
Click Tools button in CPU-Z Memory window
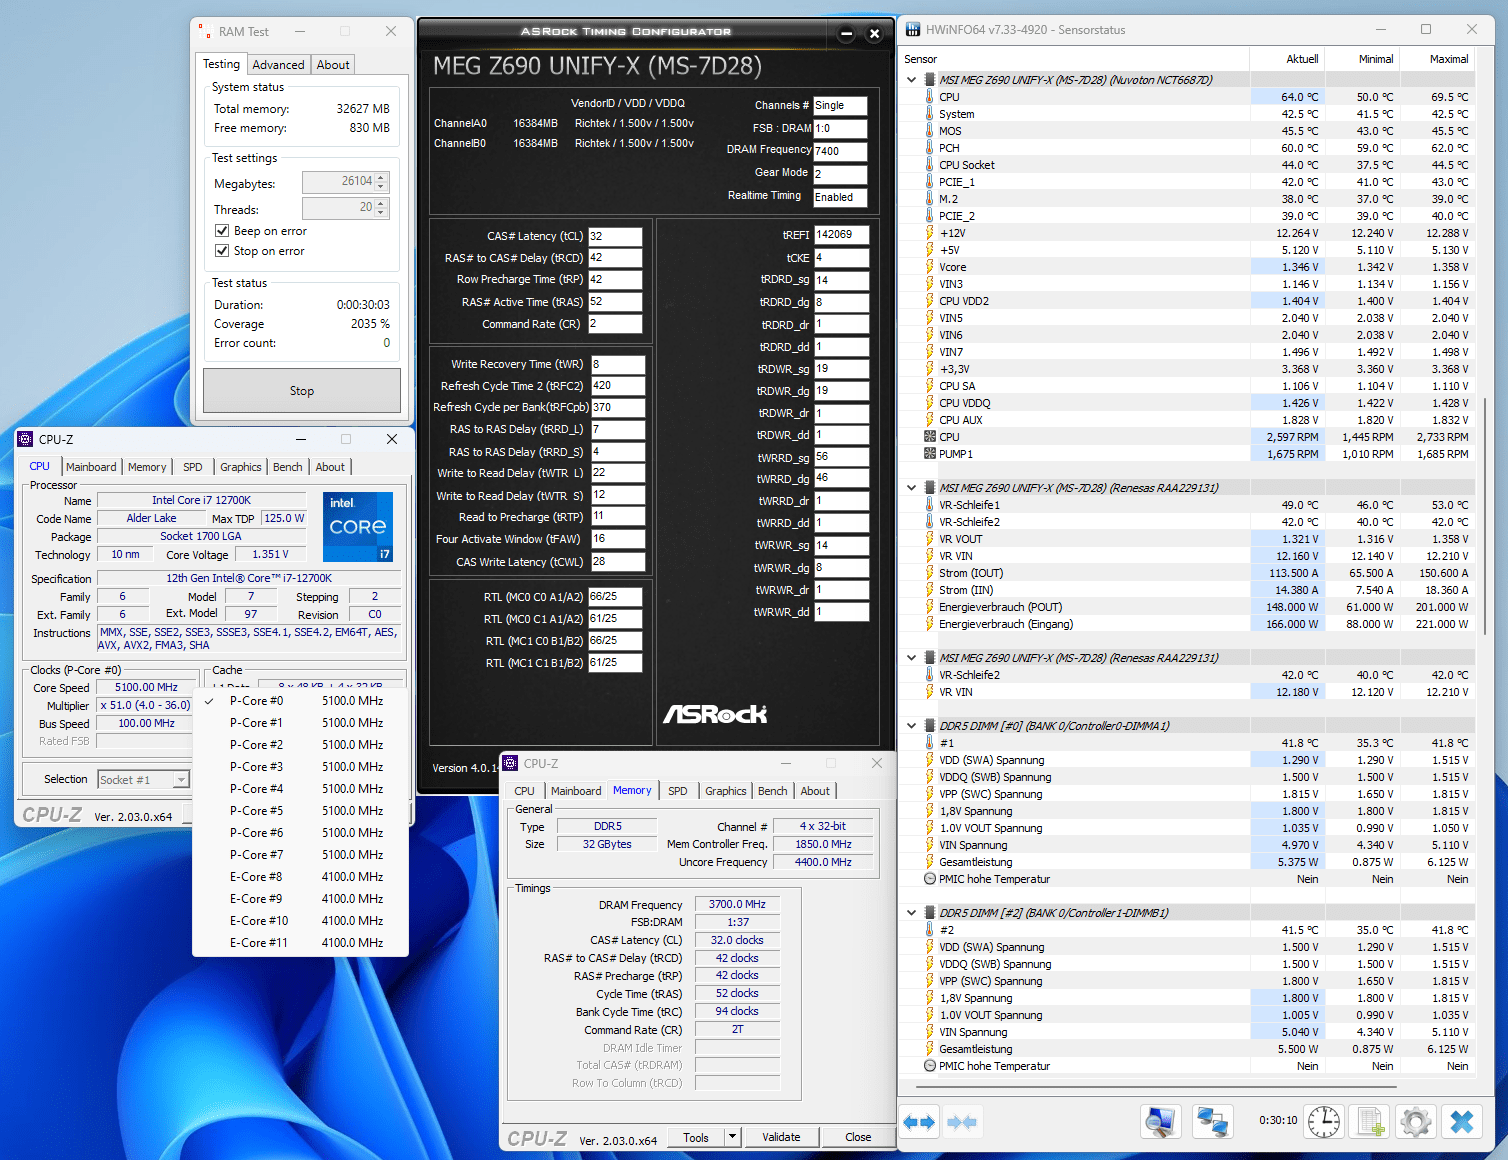pos(696,1137)
